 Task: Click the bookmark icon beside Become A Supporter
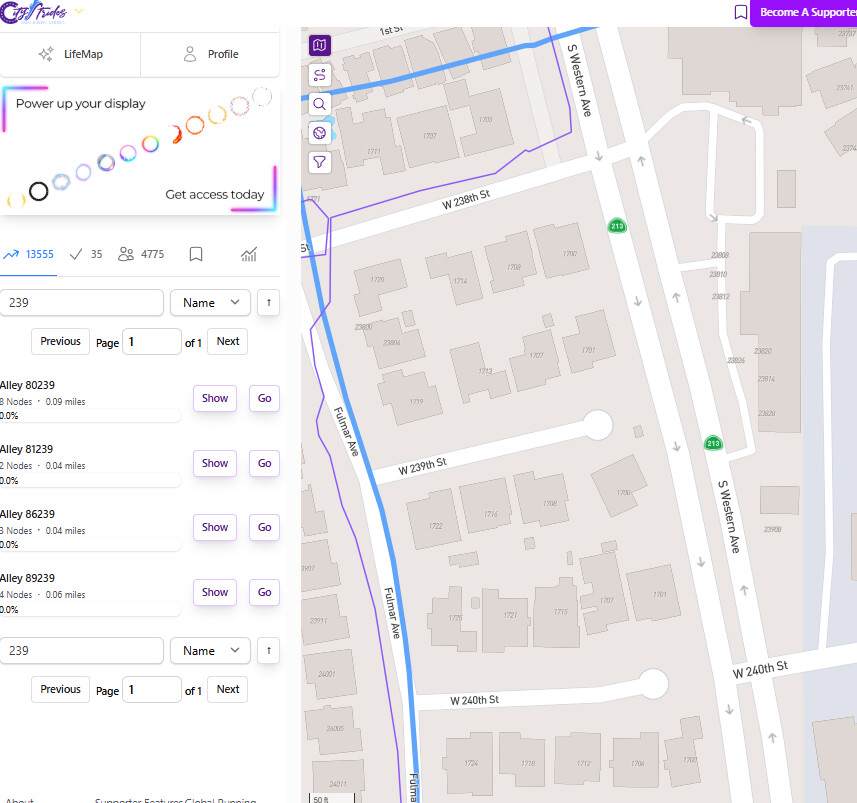click(x=740, y=13)
